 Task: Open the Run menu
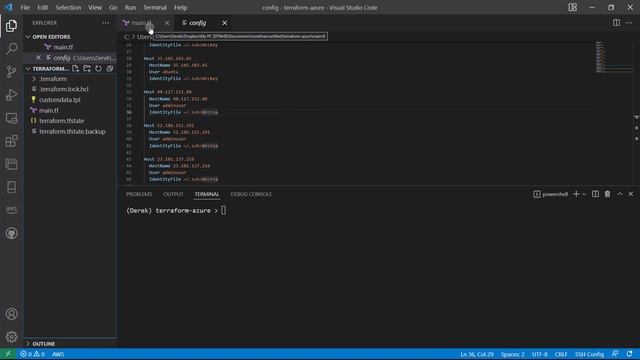coord(130,7)
